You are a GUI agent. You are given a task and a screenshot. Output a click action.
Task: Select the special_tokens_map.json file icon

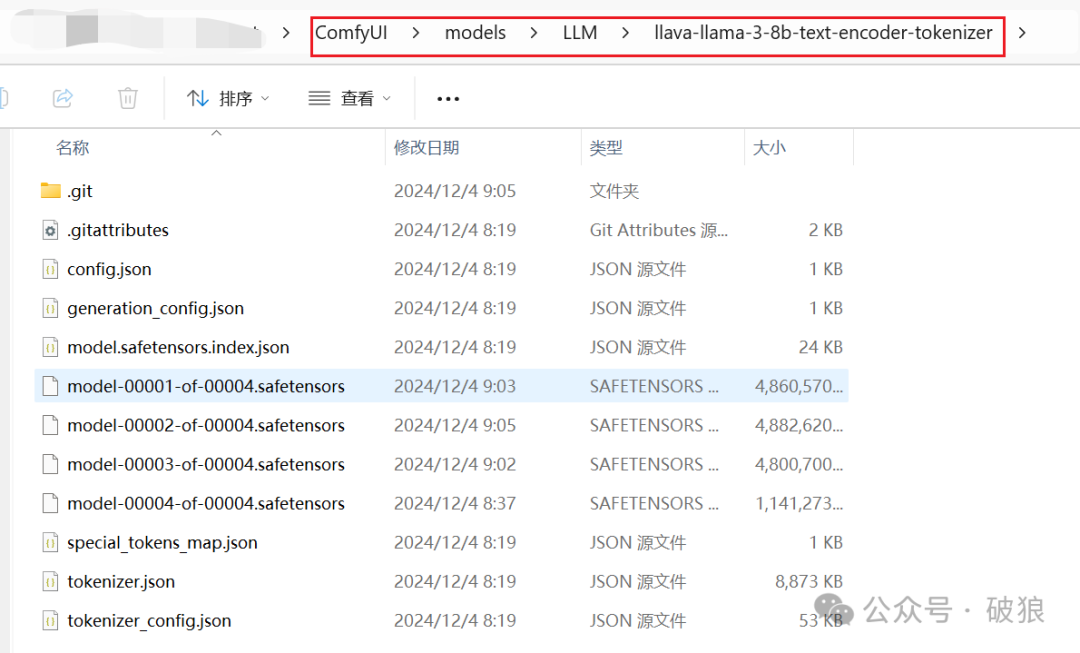50,543
